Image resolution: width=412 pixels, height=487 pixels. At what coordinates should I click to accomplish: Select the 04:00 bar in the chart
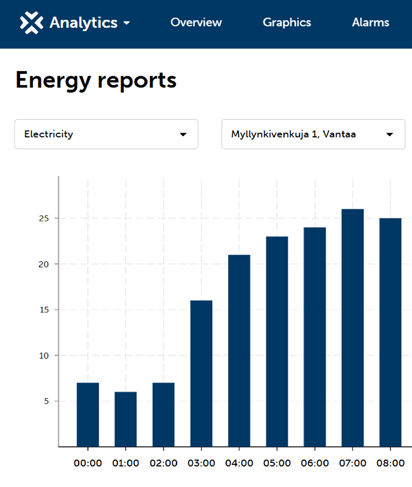[239, 351]
